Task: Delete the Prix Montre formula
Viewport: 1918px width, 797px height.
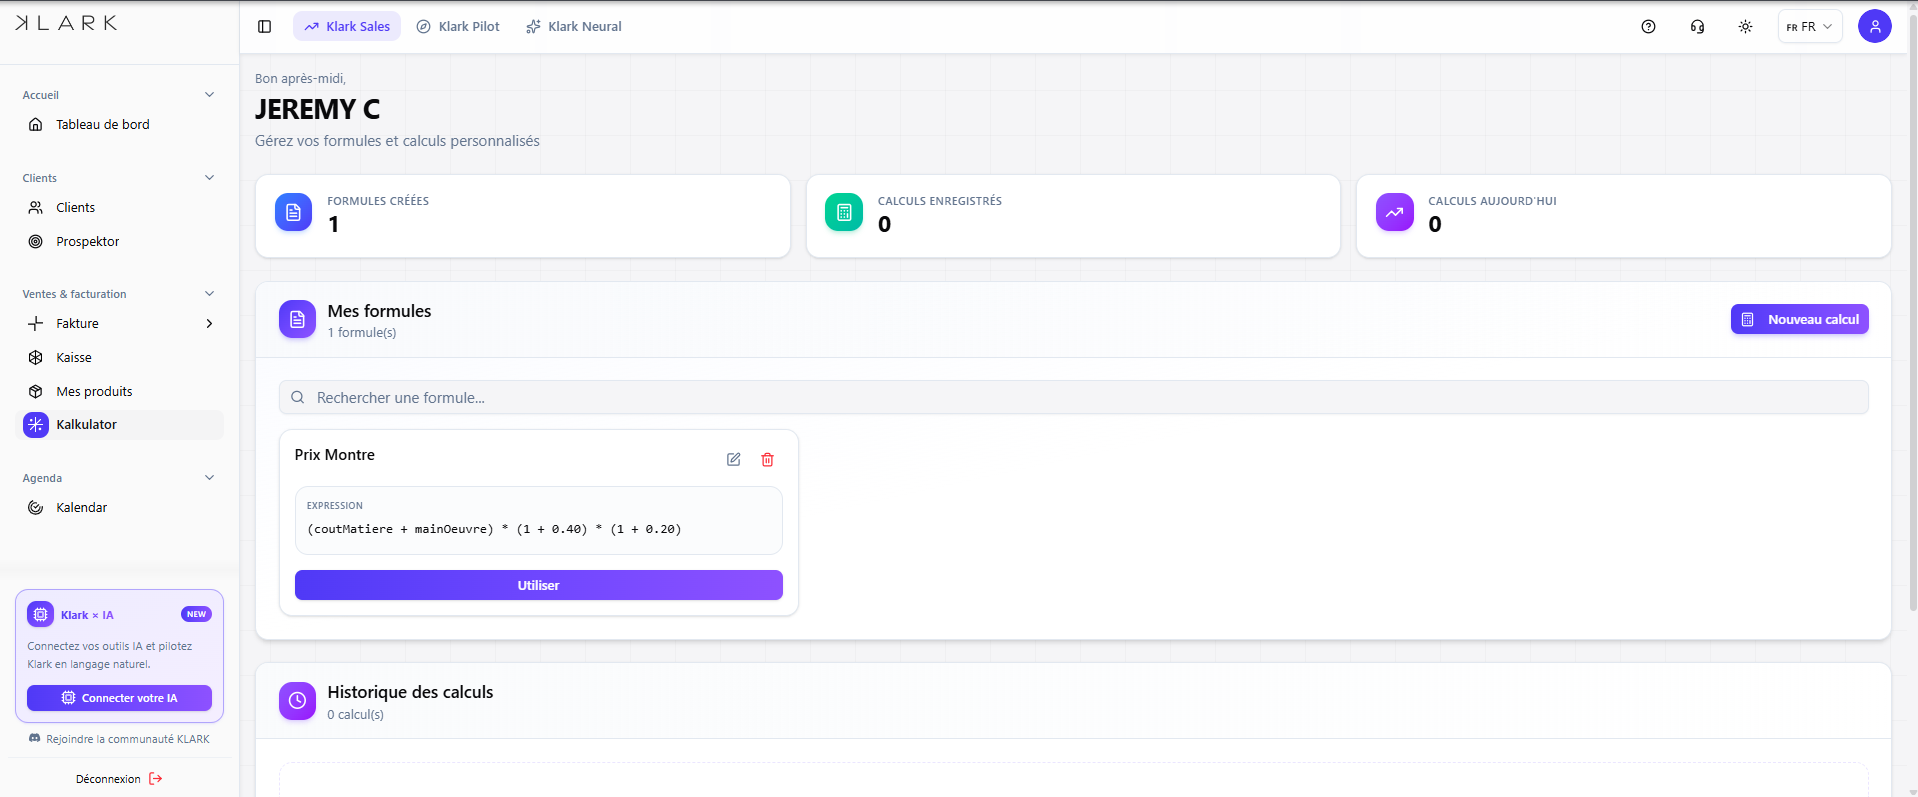Action: pos(767,459)
